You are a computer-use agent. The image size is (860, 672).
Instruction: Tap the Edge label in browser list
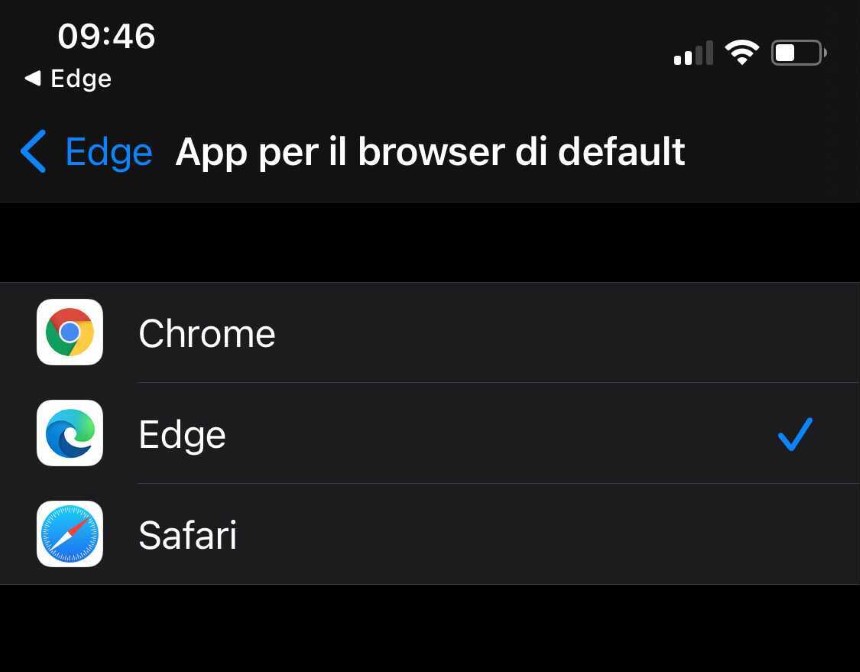pos(182,434)
